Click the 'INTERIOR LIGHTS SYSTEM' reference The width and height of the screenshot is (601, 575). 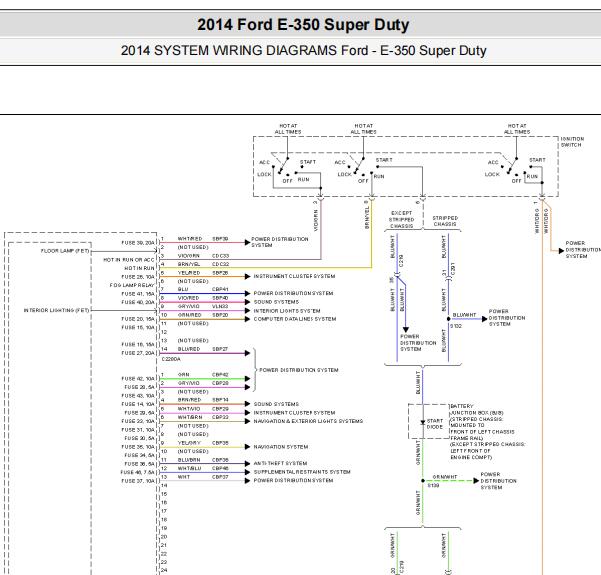287,311
